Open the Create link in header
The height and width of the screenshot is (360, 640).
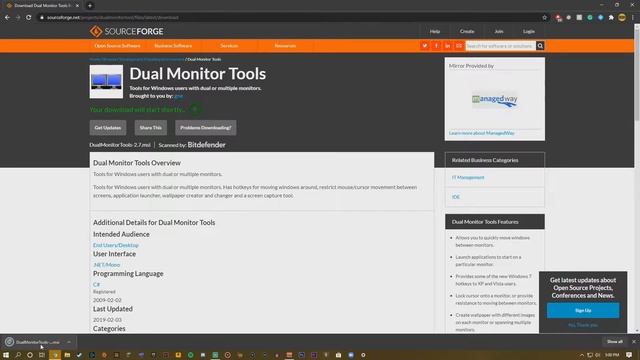coord(467,31)
